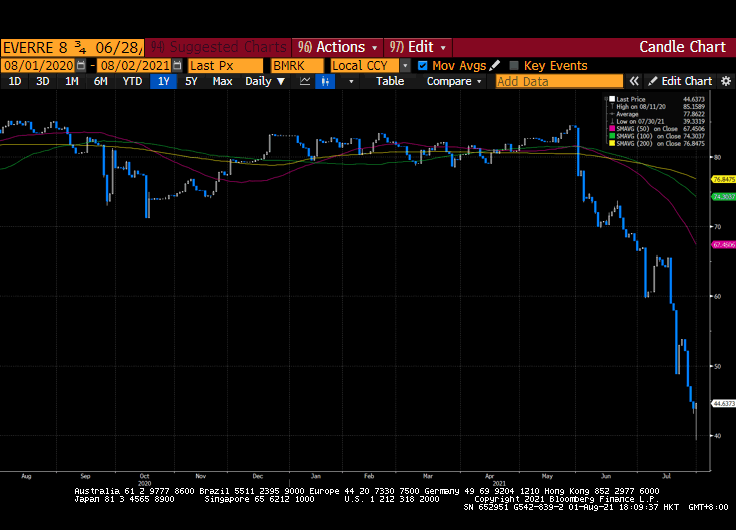Open chart settings gear
Viewport: 736px width, 530px height.
click(726, 81)
